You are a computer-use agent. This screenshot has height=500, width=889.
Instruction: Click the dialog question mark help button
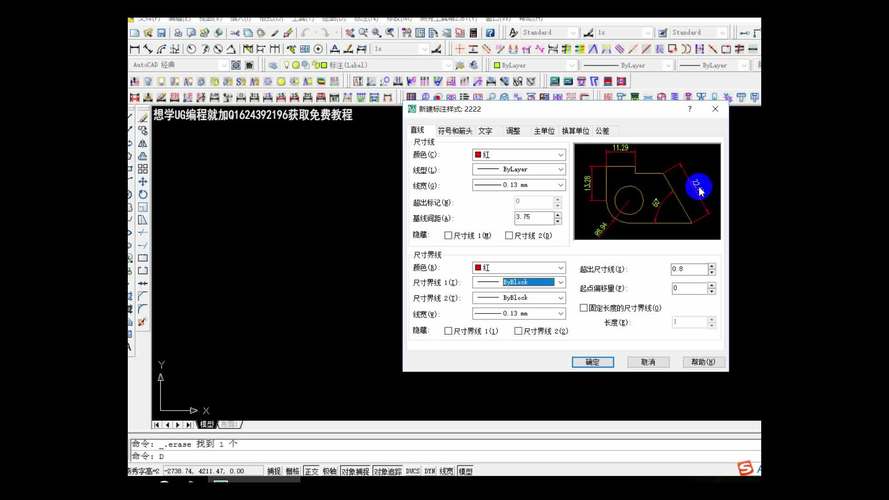(x=689, y=109)
